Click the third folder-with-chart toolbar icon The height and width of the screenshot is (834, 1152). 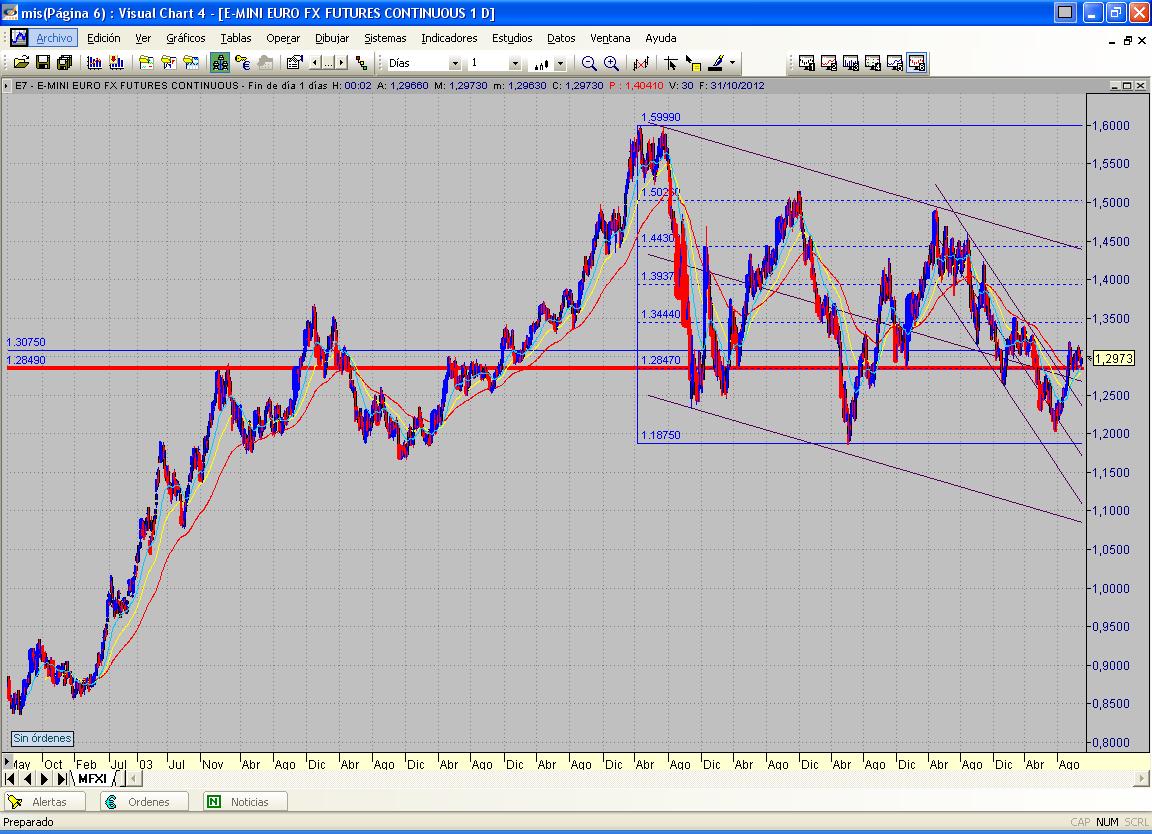point(191,63)
